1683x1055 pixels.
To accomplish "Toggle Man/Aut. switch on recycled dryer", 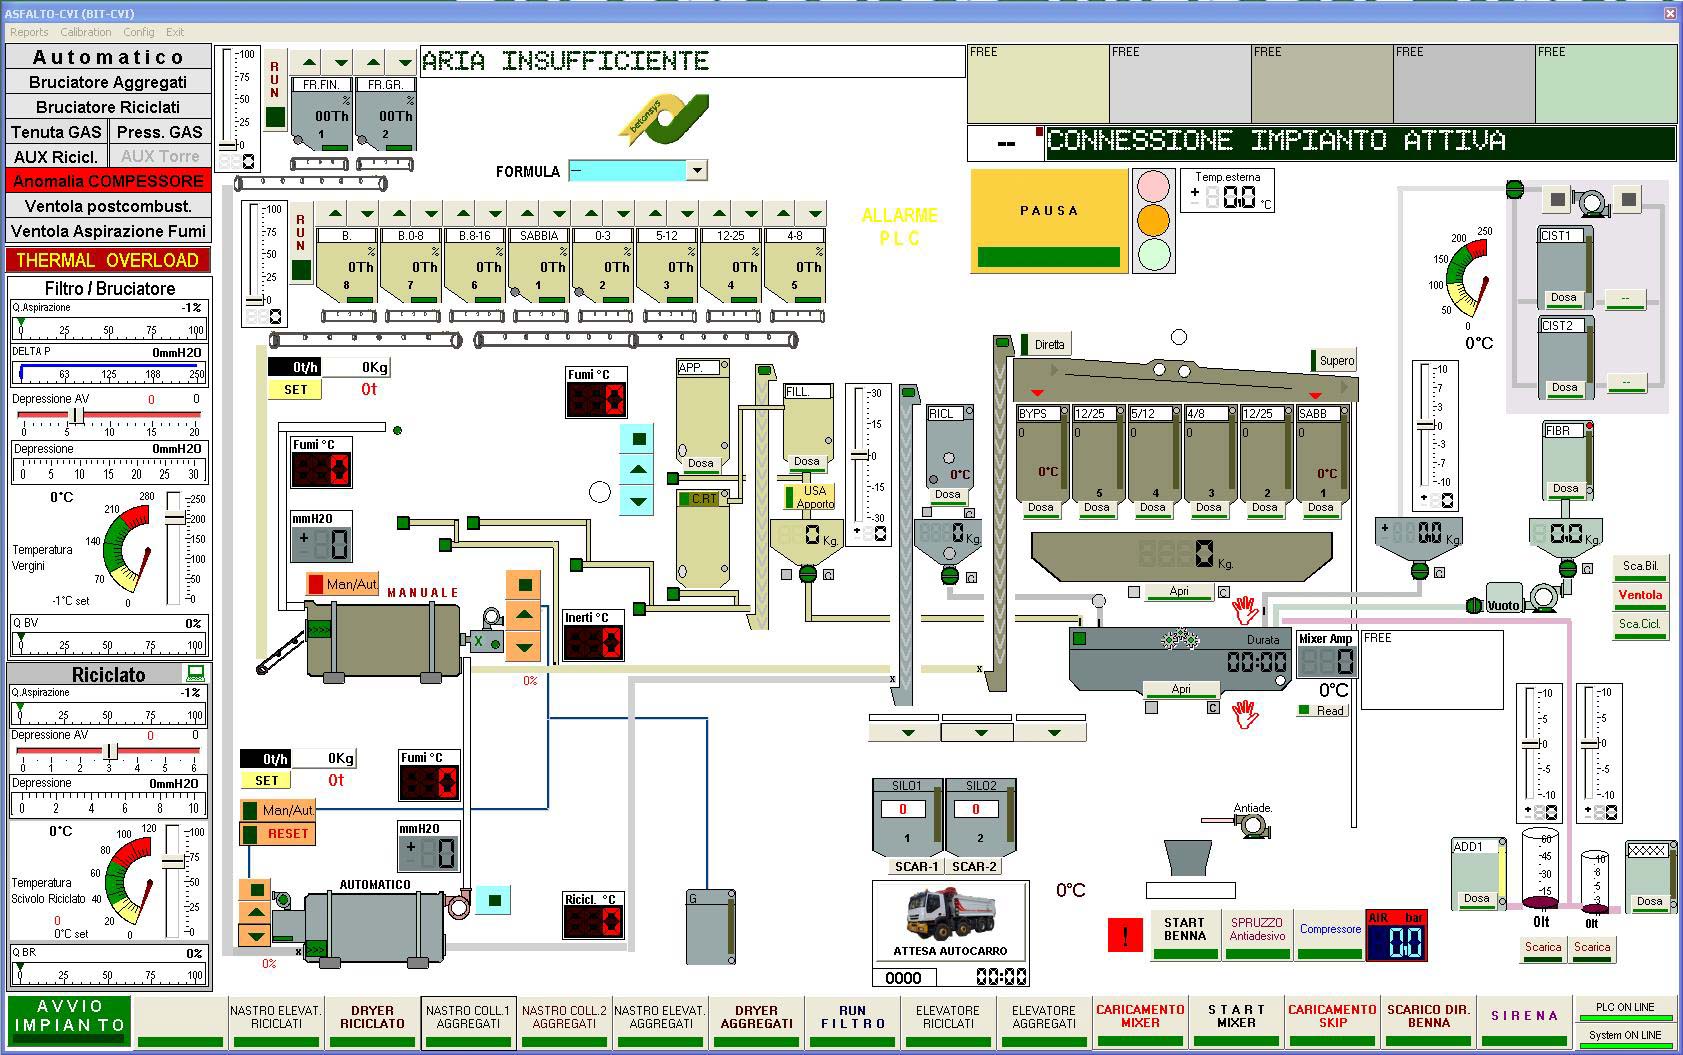I will (x=277, y=810).
